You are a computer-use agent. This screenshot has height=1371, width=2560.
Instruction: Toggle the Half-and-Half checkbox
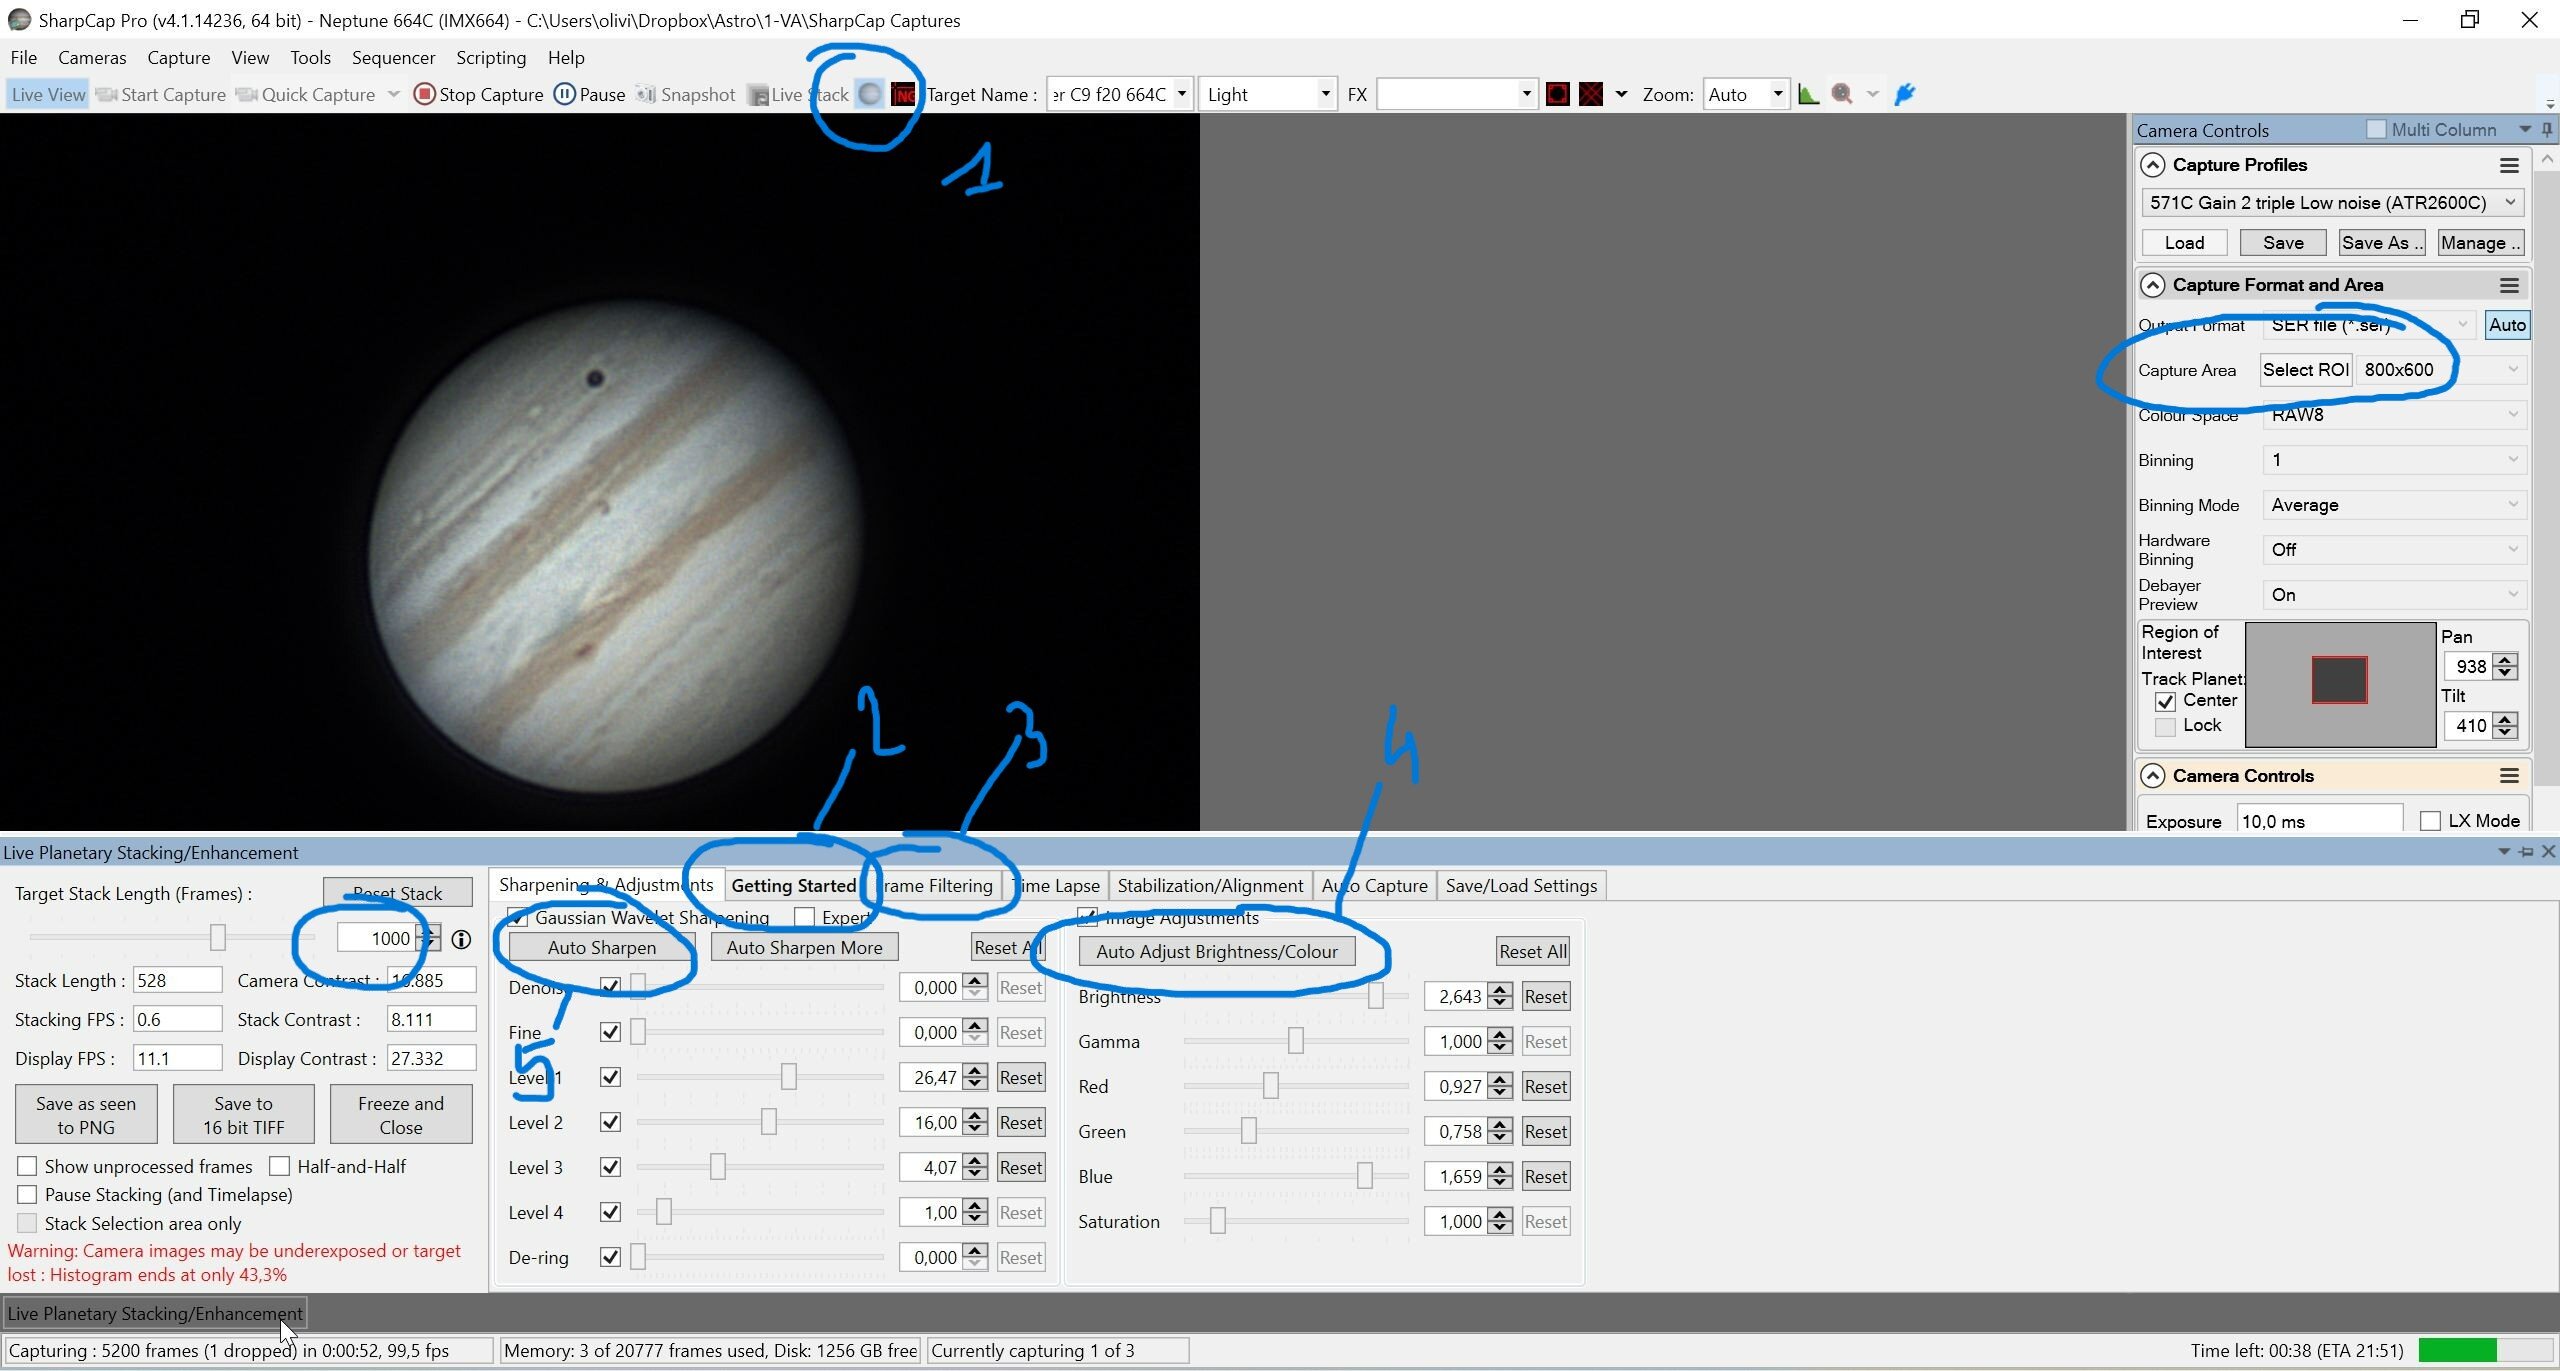[x=280, y=1166]
